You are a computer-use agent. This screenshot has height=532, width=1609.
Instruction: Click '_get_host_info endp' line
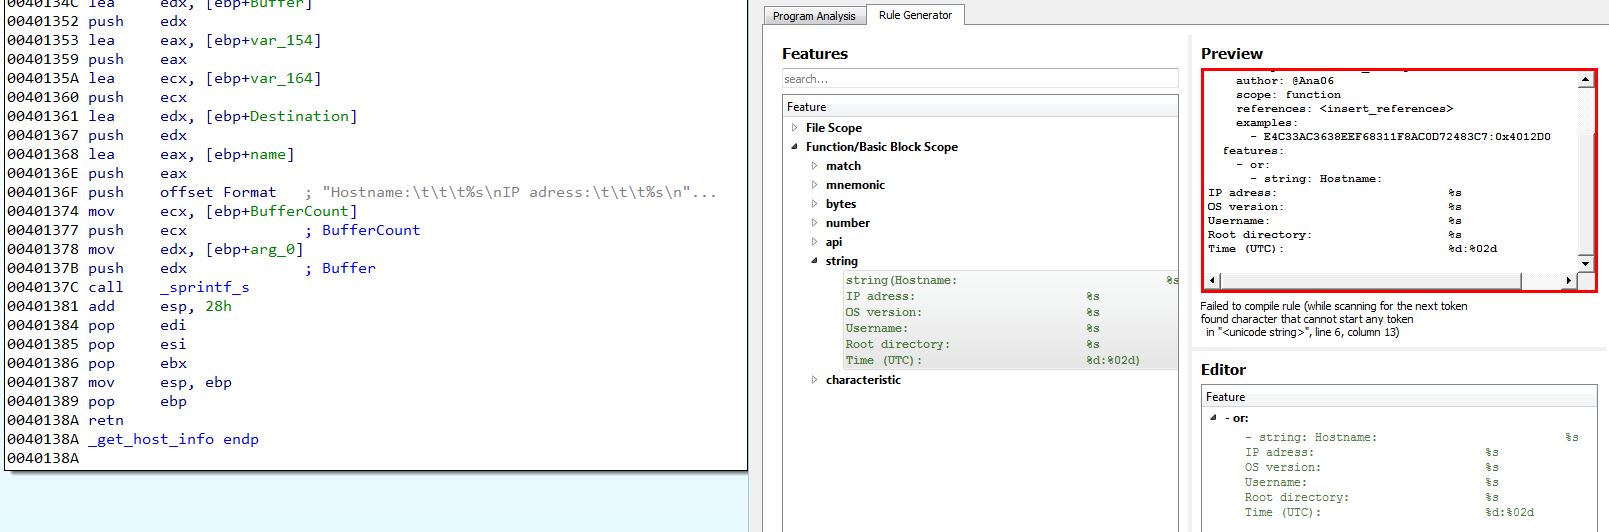pyautogui.click(x=173, y=439)
